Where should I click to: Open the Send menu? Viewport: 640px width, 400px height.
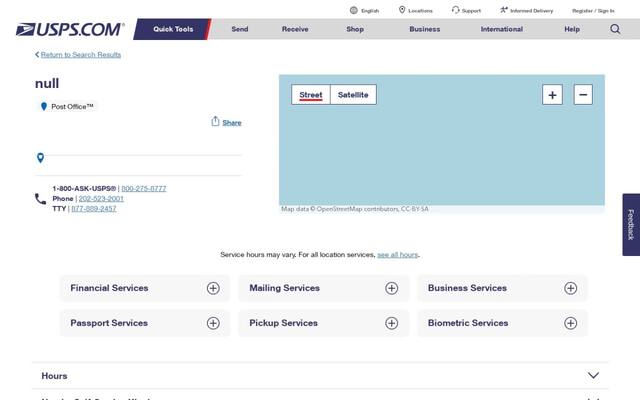(240, 29)
